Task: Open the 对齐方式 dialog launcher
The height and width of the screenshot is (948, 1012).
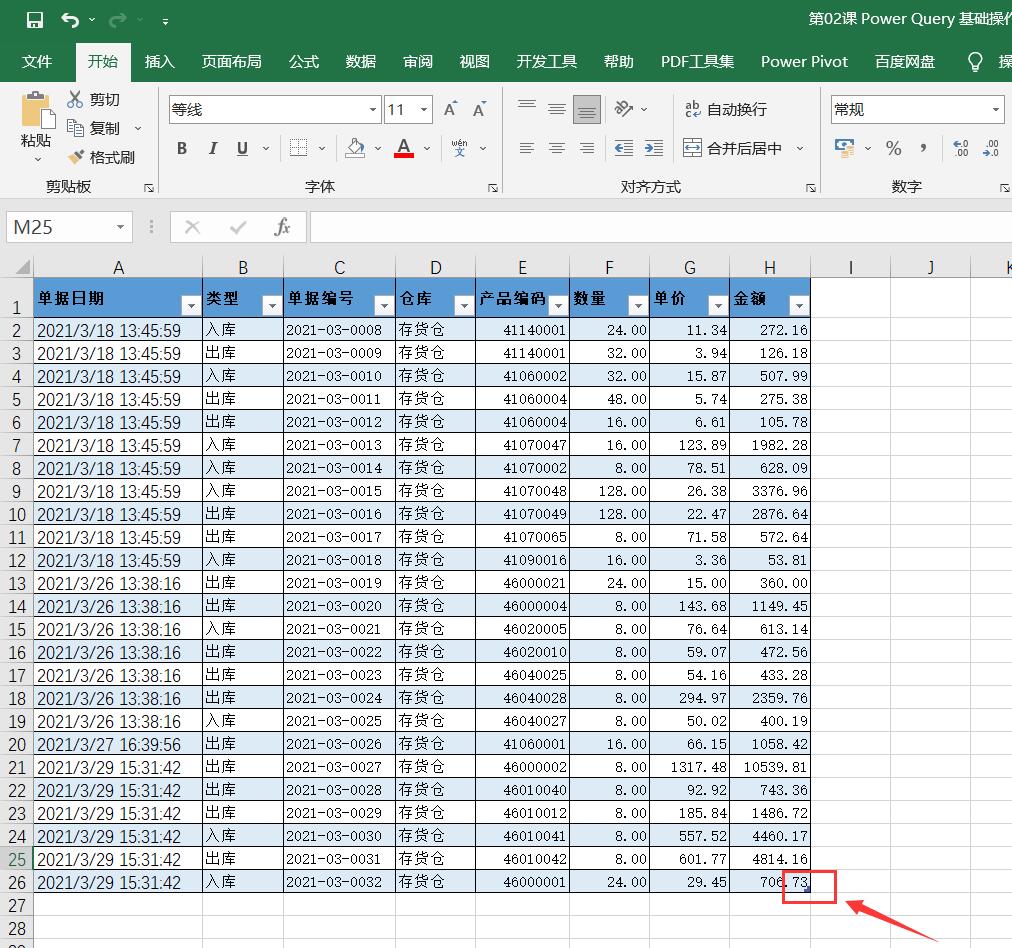Action: point(811,188)
